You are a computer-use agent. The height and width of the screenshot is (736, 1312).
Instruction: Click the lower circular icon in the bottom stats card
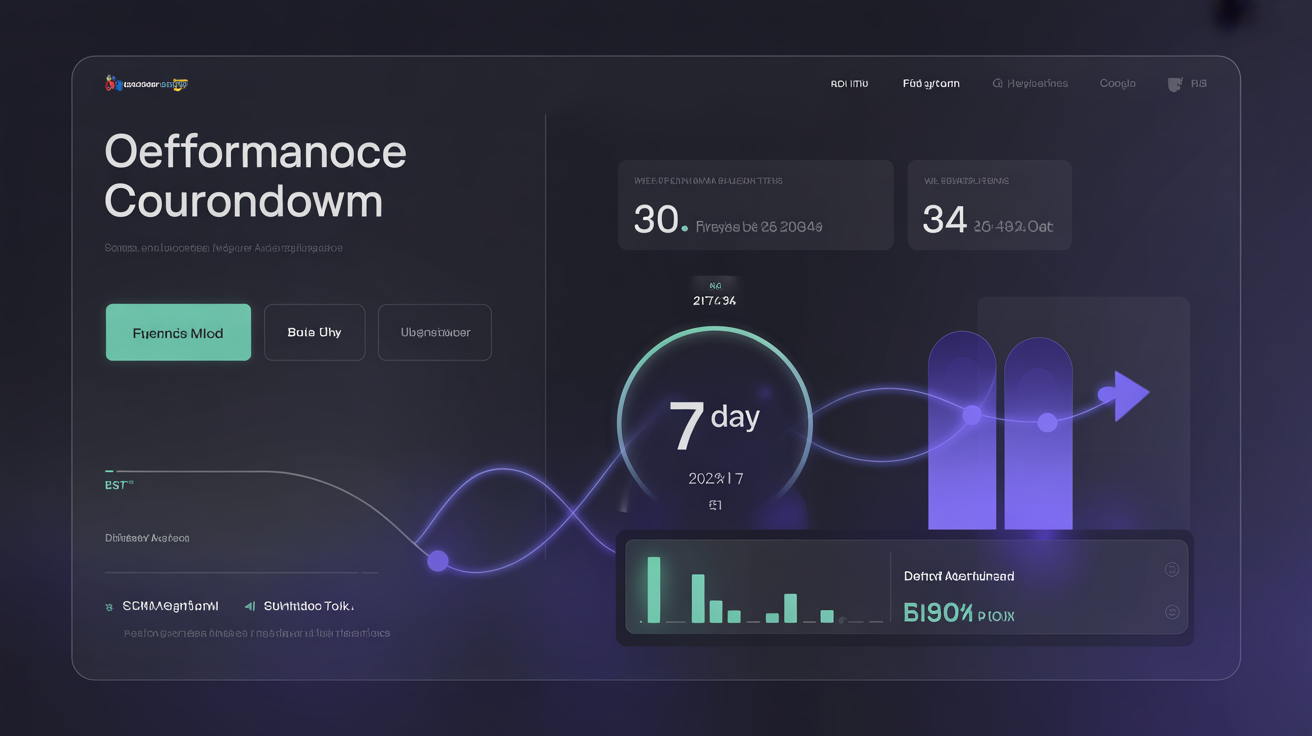(1172, 612)
